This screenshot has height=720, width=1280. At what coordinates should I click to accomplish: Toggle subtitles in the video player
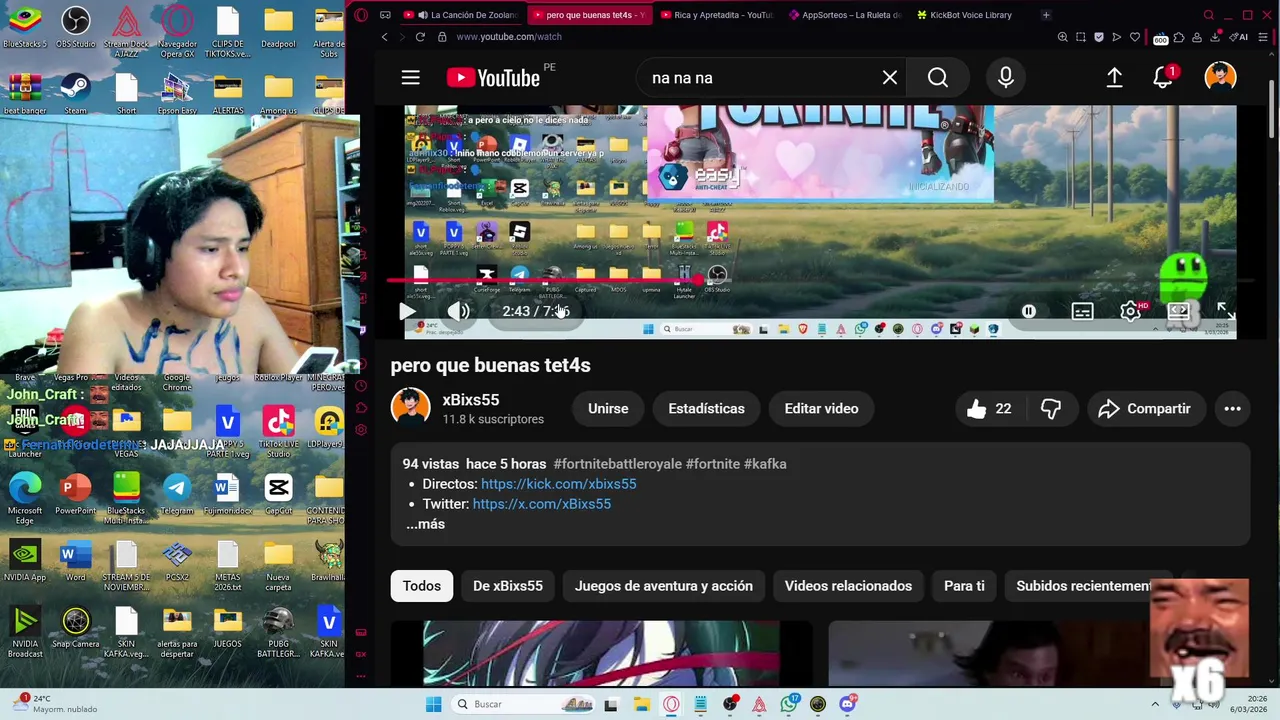click(1082, 311)
